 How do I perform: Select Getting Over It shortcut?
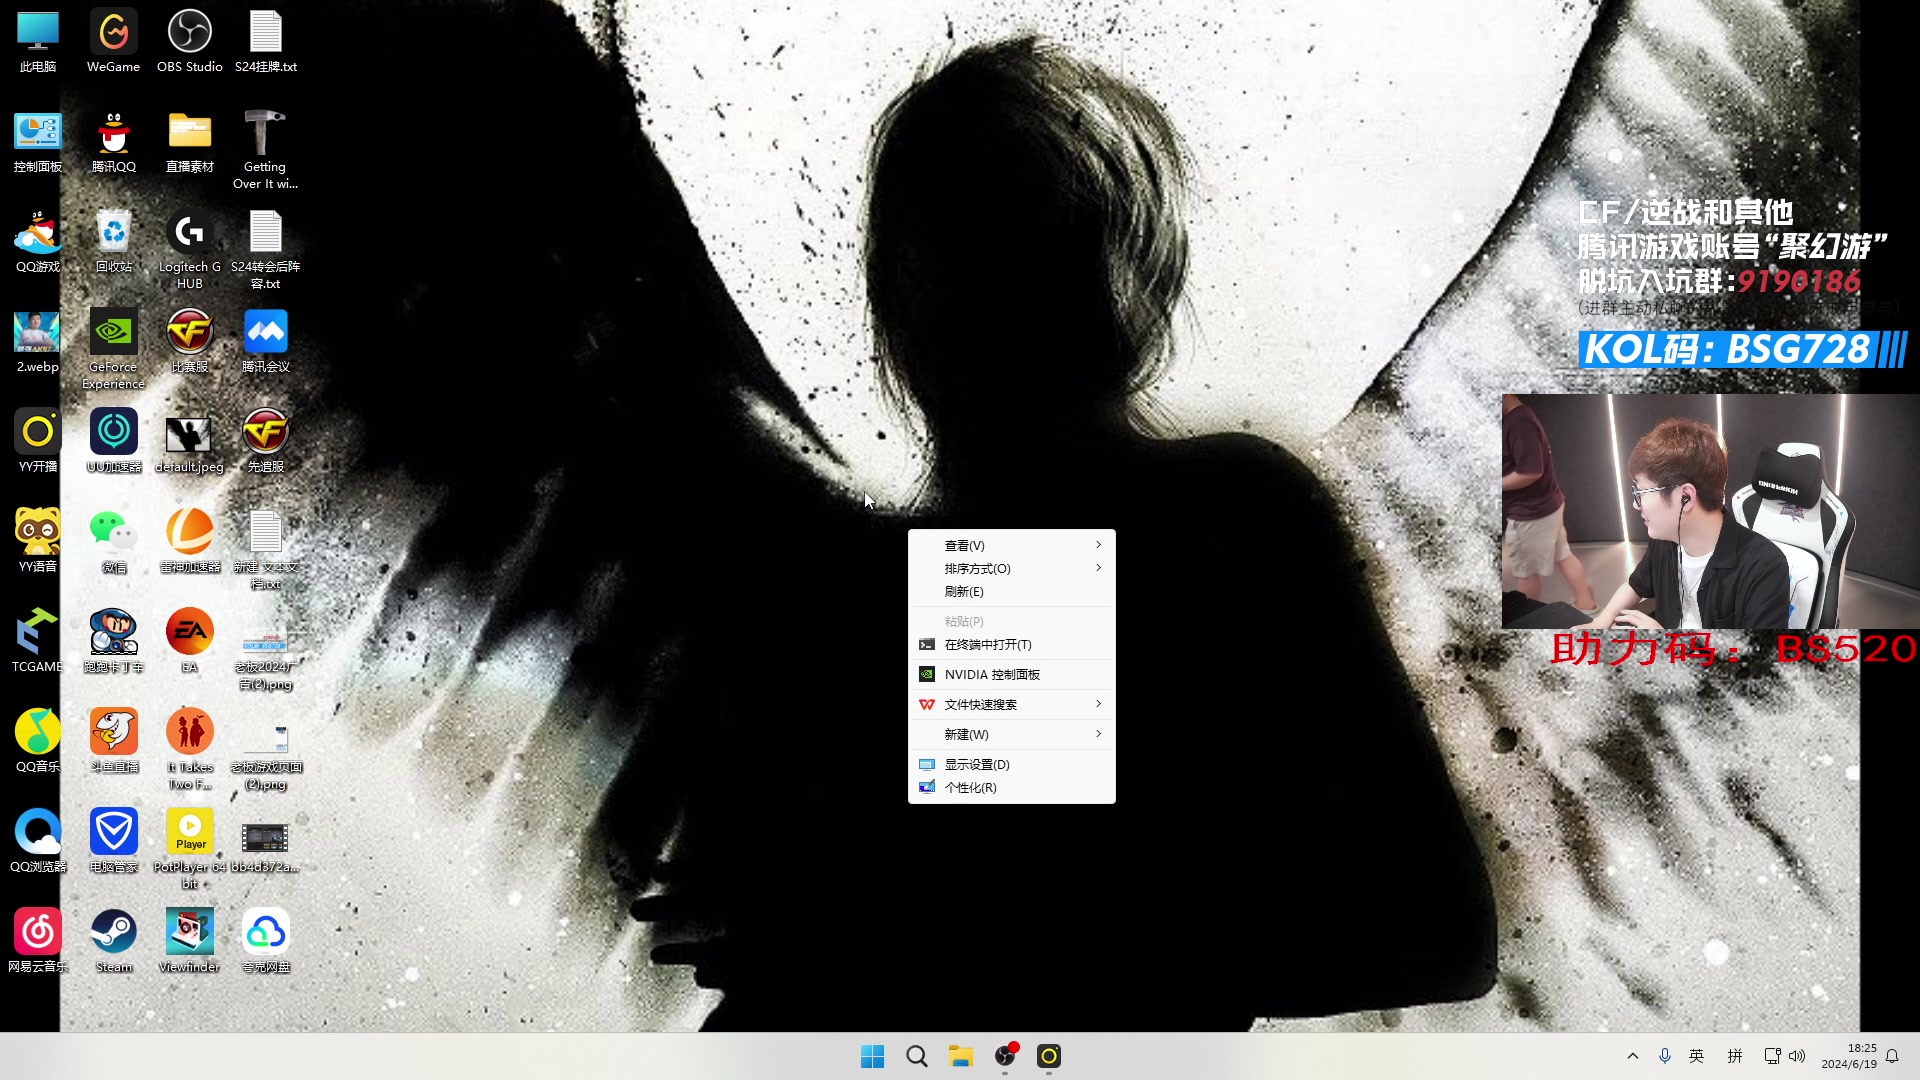[x=265, y=150]
